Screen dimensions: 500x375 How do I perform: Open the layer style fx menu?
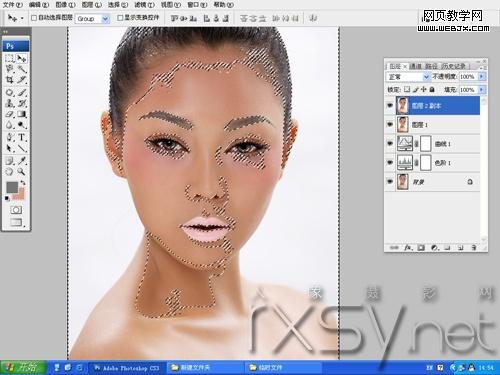pyautogui.click(x=408, y=248)
